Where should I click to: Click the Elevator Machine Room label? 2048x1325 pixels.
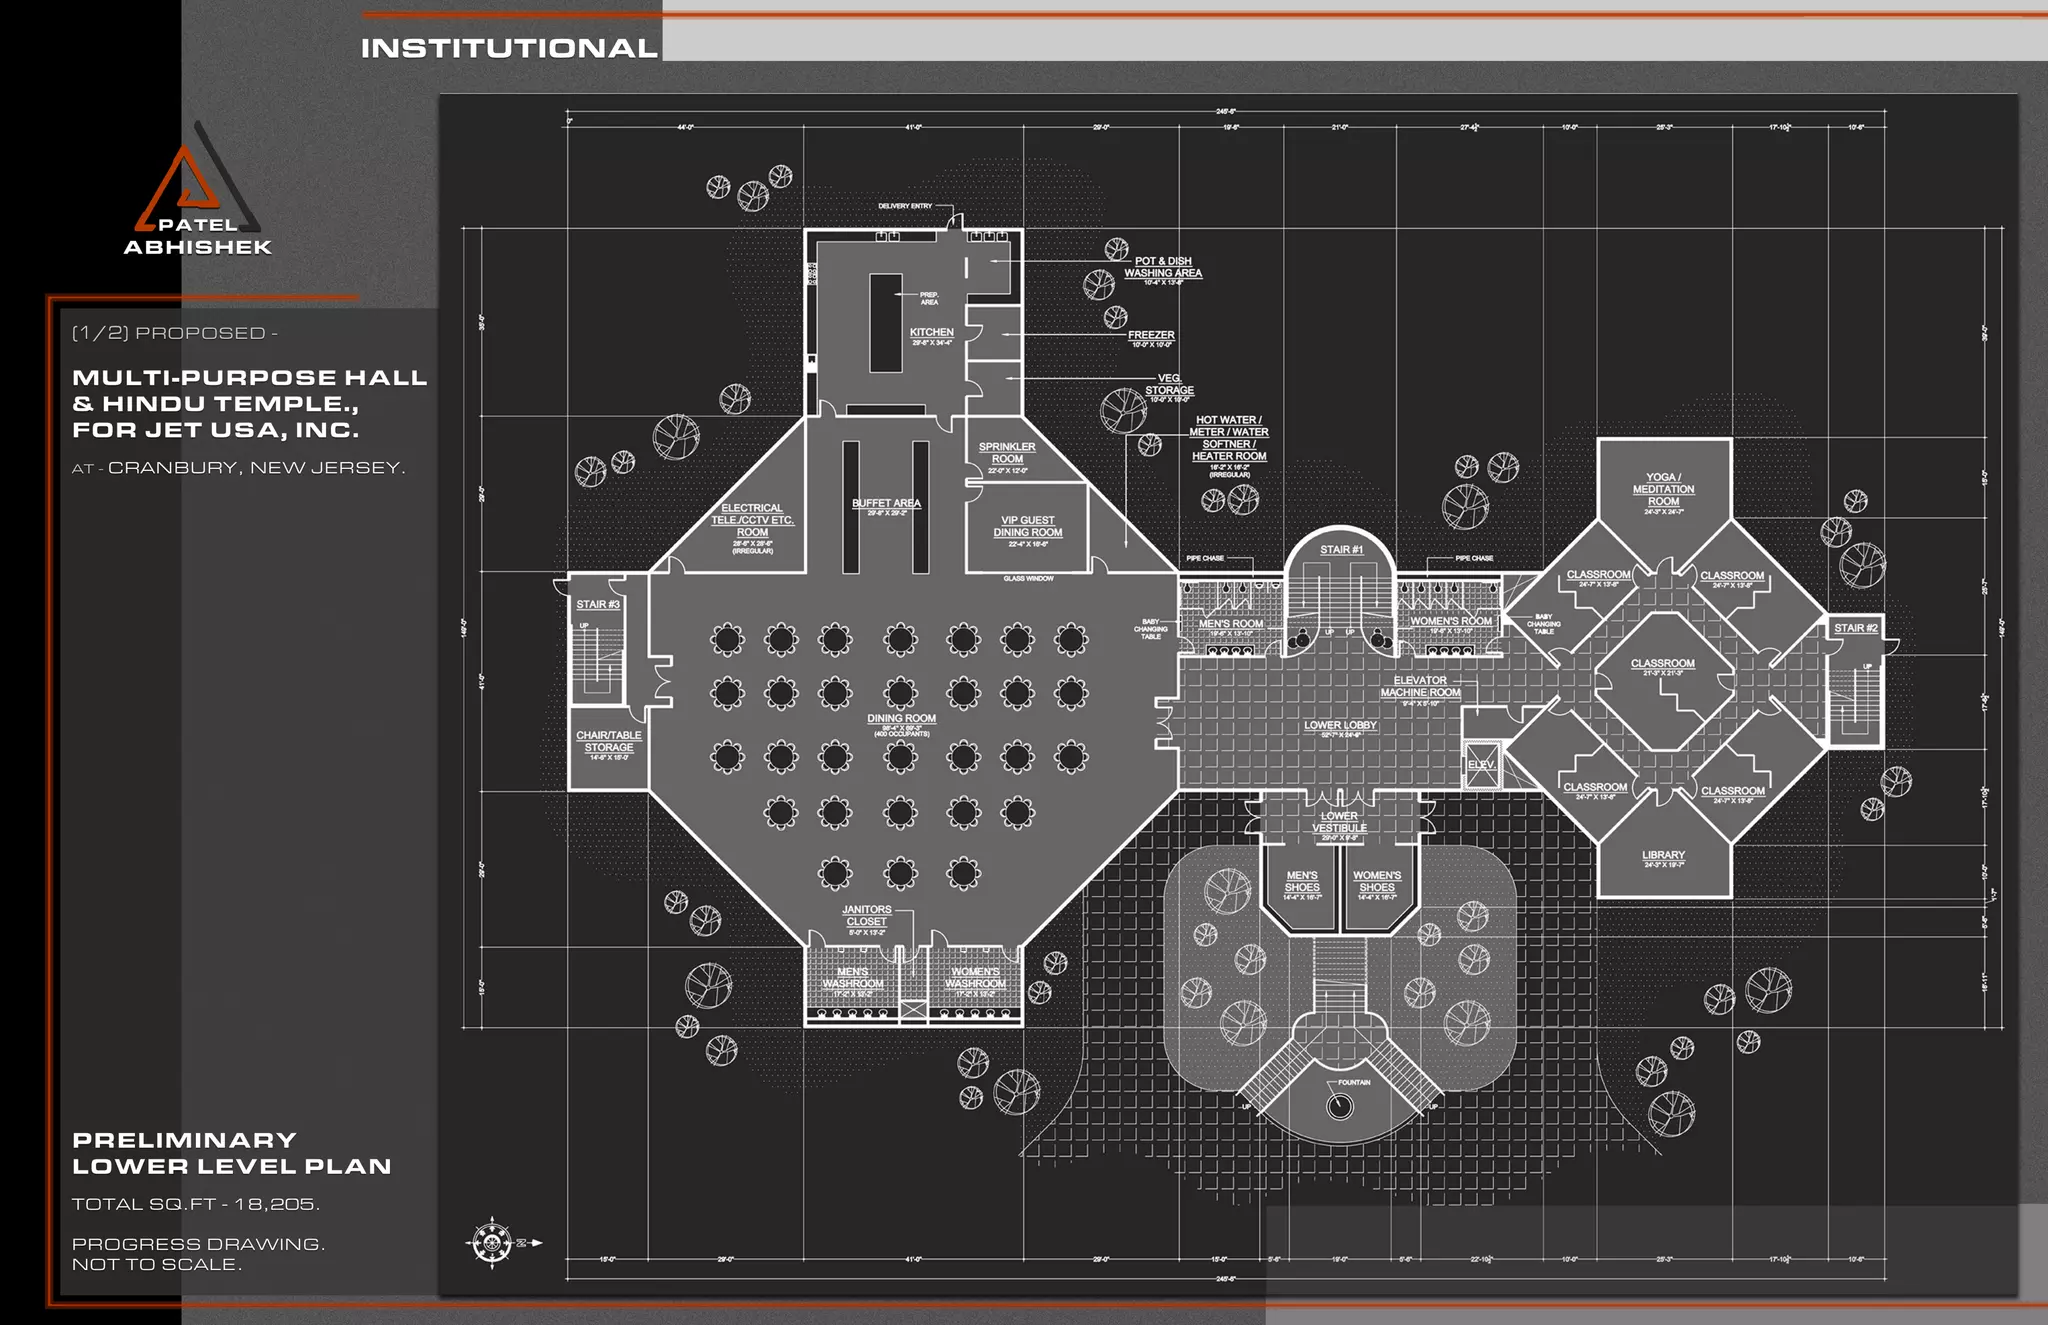(1420, 686)
